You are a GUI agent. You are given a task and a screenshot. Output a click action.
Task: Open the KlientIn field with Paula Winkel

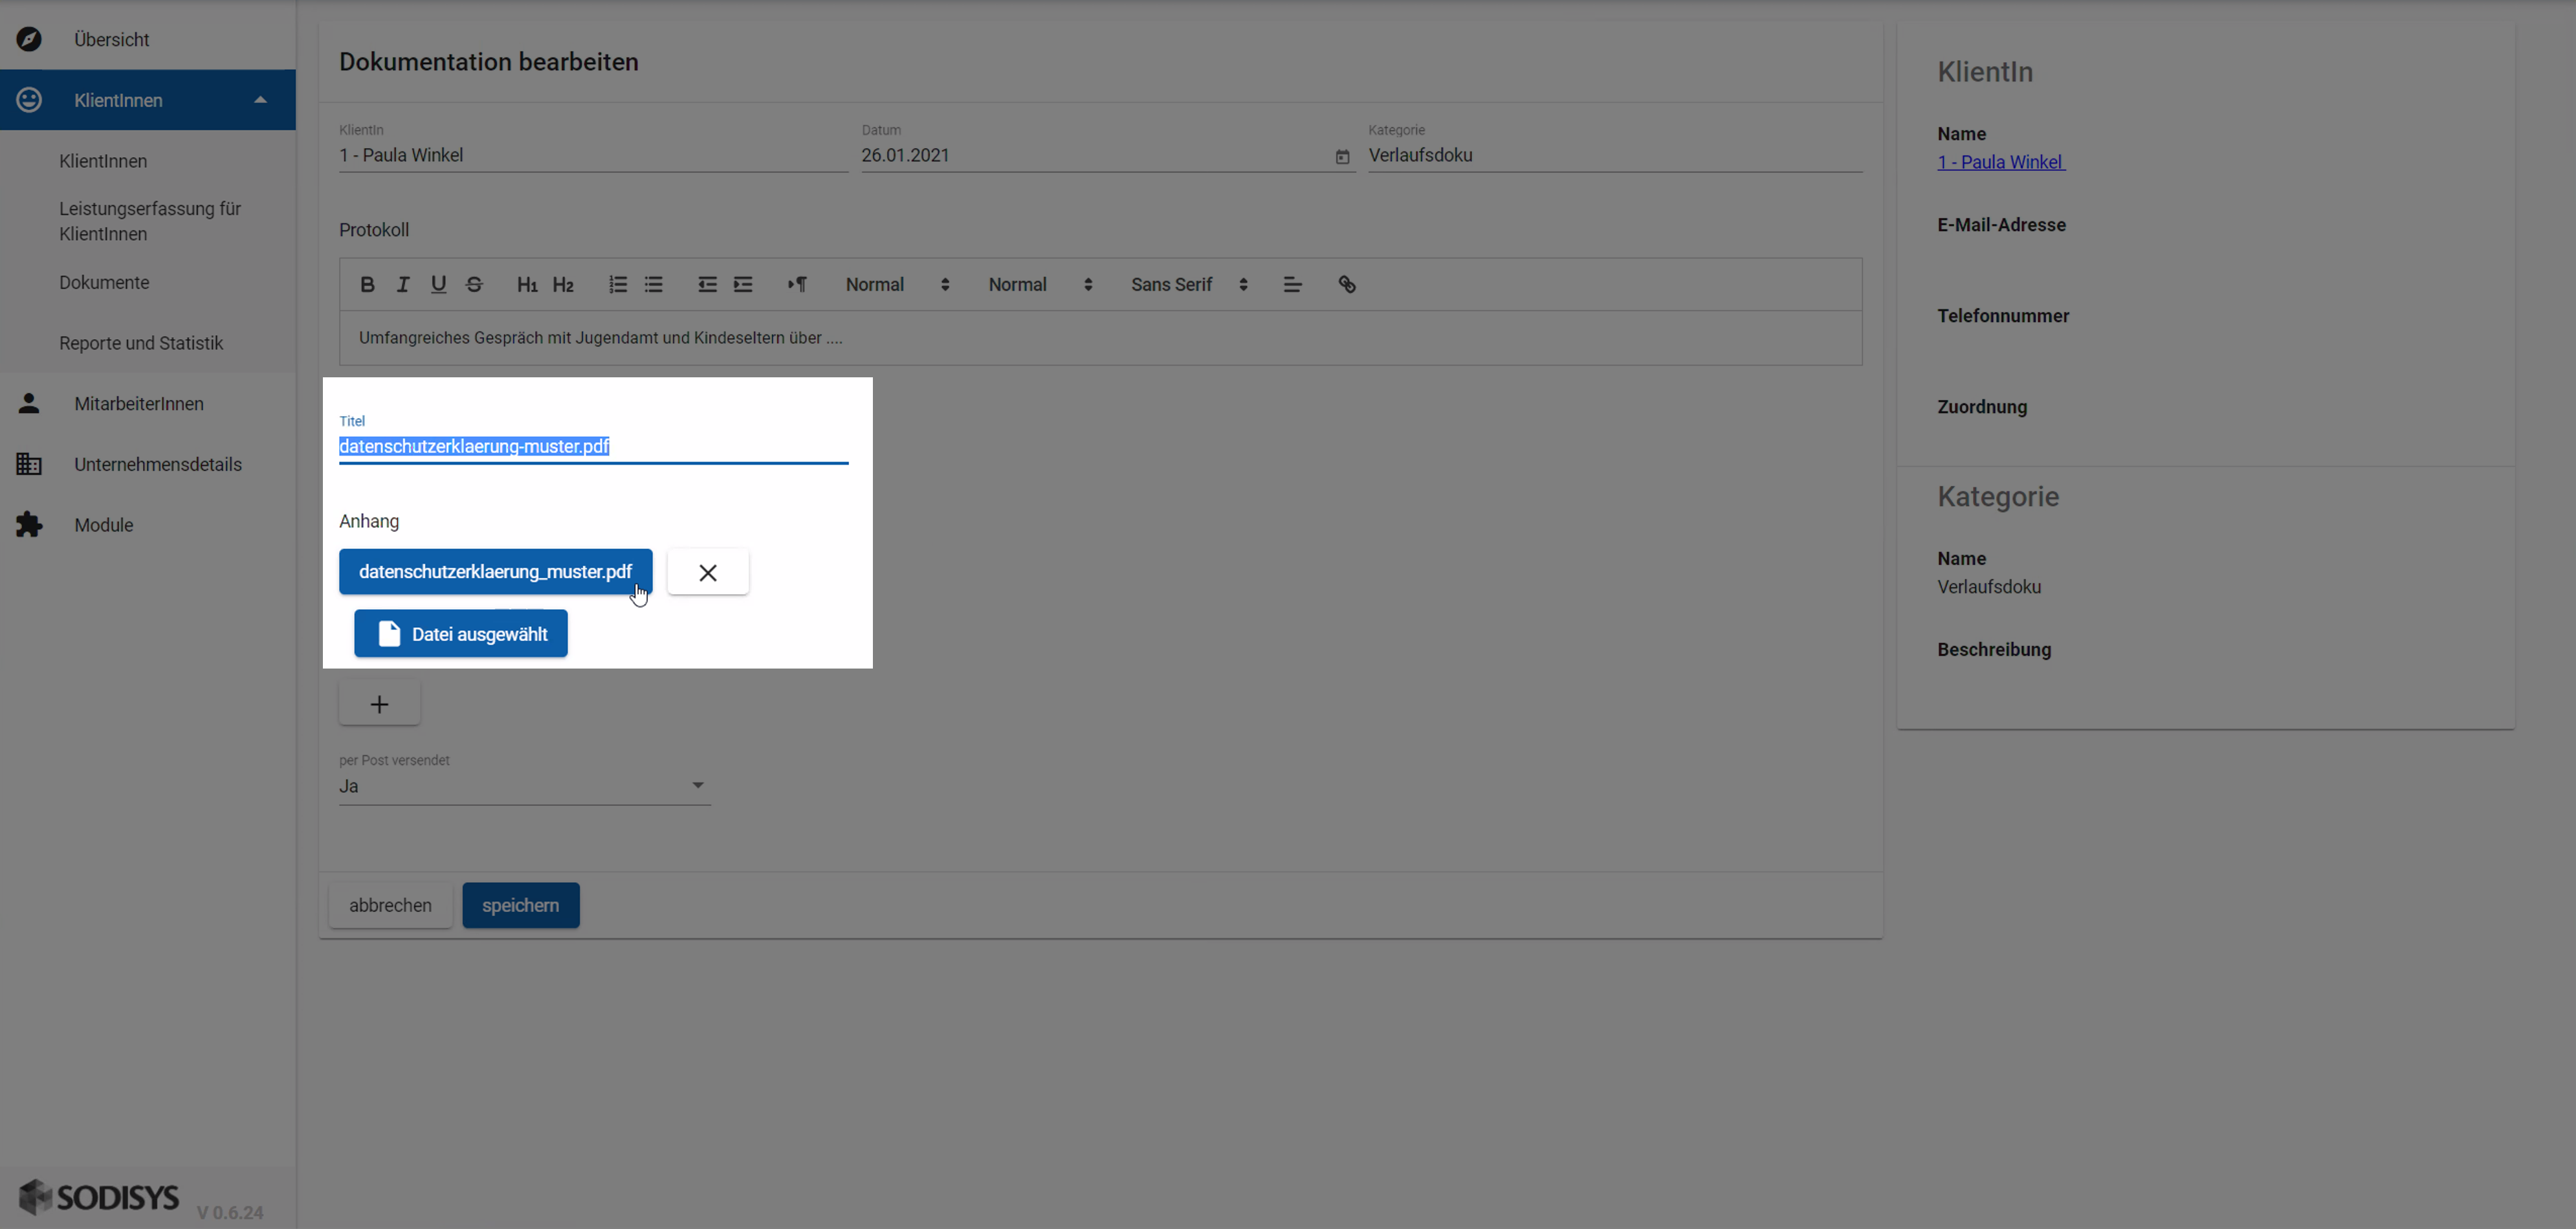pos(593,155)
